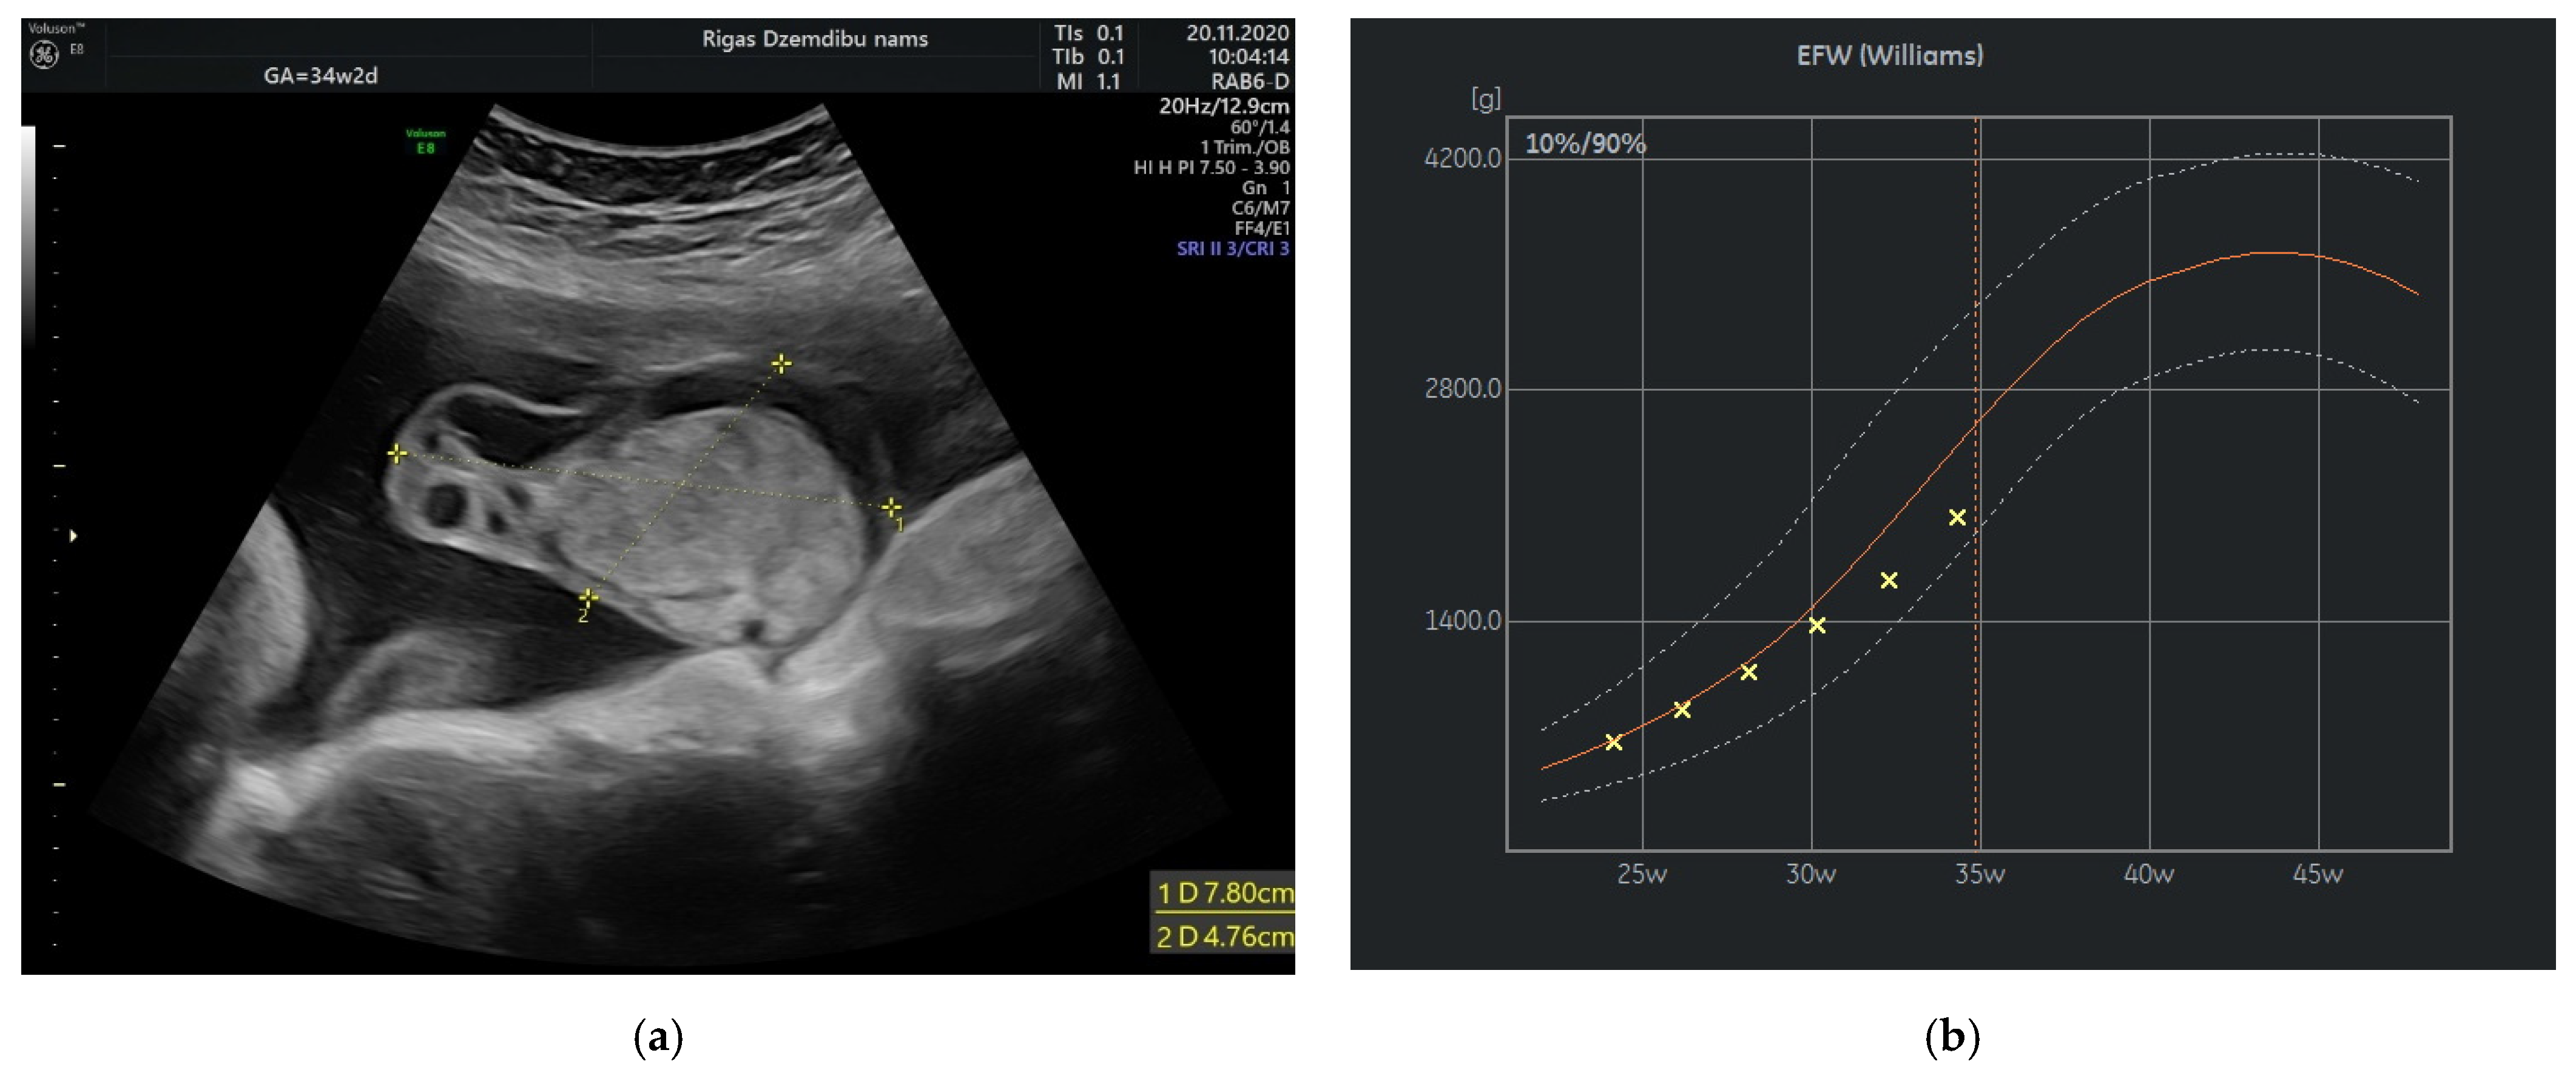Click the 10%/90% percentile label

point(1585,144)
